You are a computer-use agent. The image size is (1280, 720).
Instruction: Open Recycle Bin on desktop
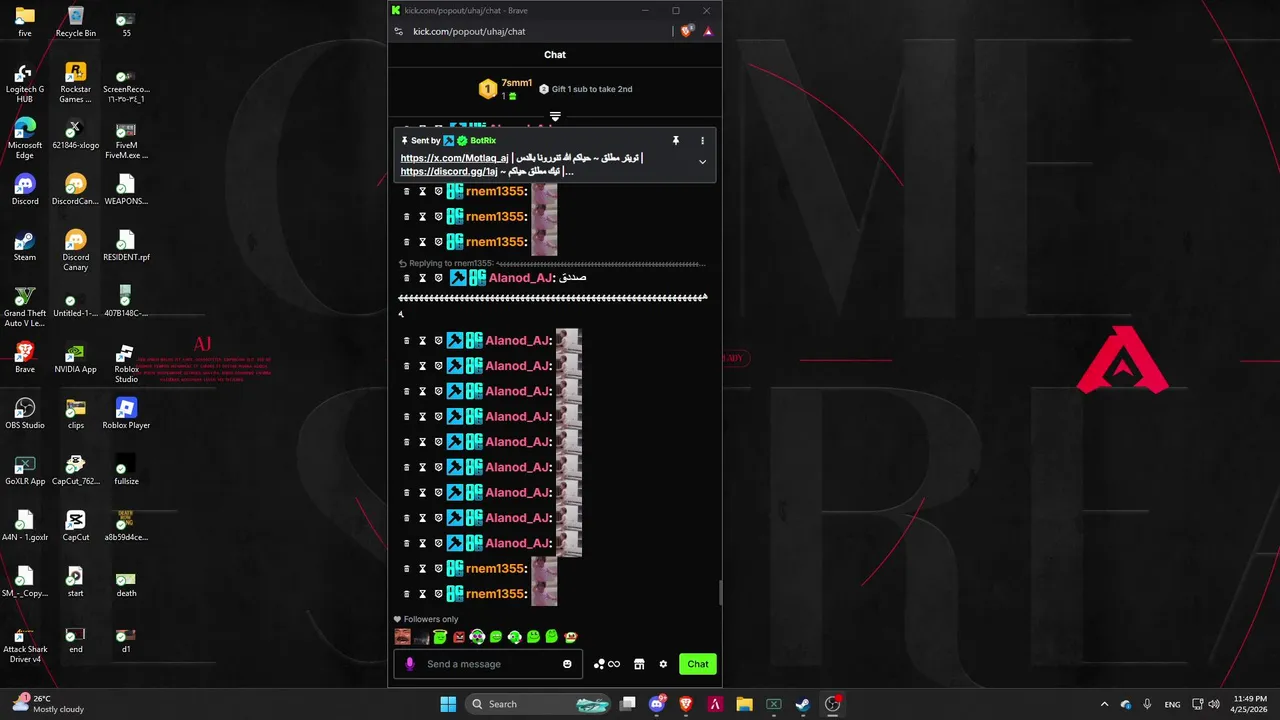click(75, 21)
